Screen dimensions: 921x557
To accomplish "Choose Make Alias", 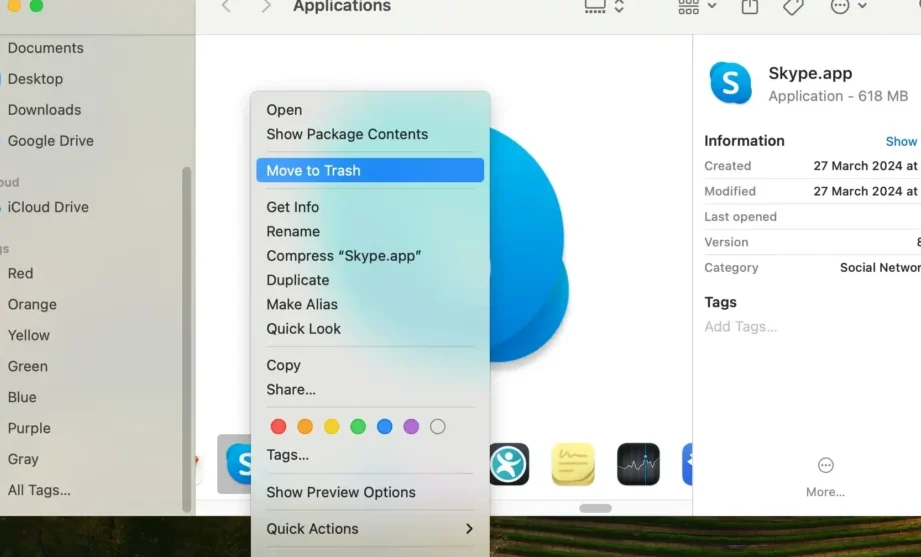I will [x=370, y=304].
